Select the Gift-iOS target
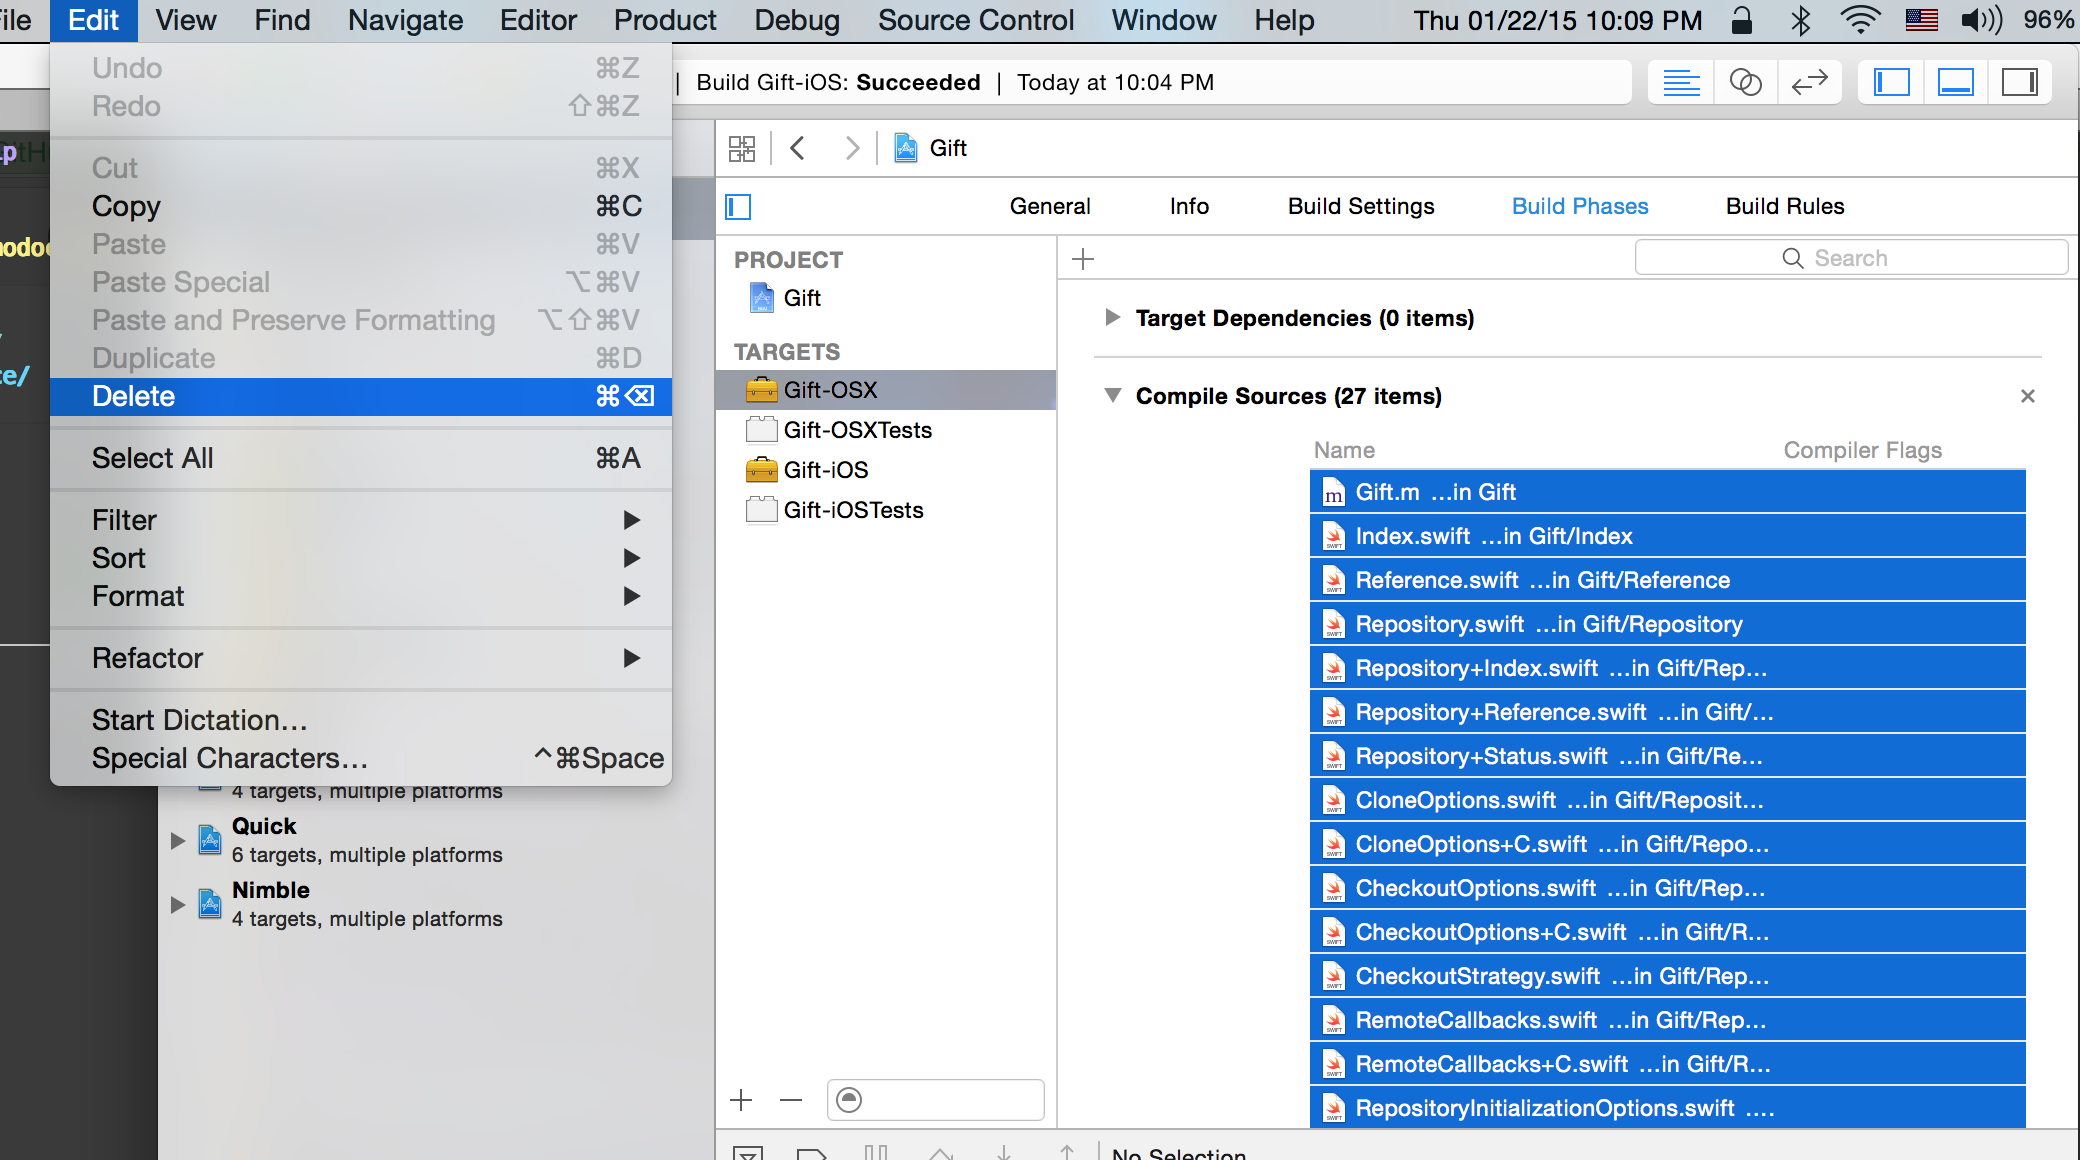The height and width of the screenshot is (1160, 2080). point(825,470)
